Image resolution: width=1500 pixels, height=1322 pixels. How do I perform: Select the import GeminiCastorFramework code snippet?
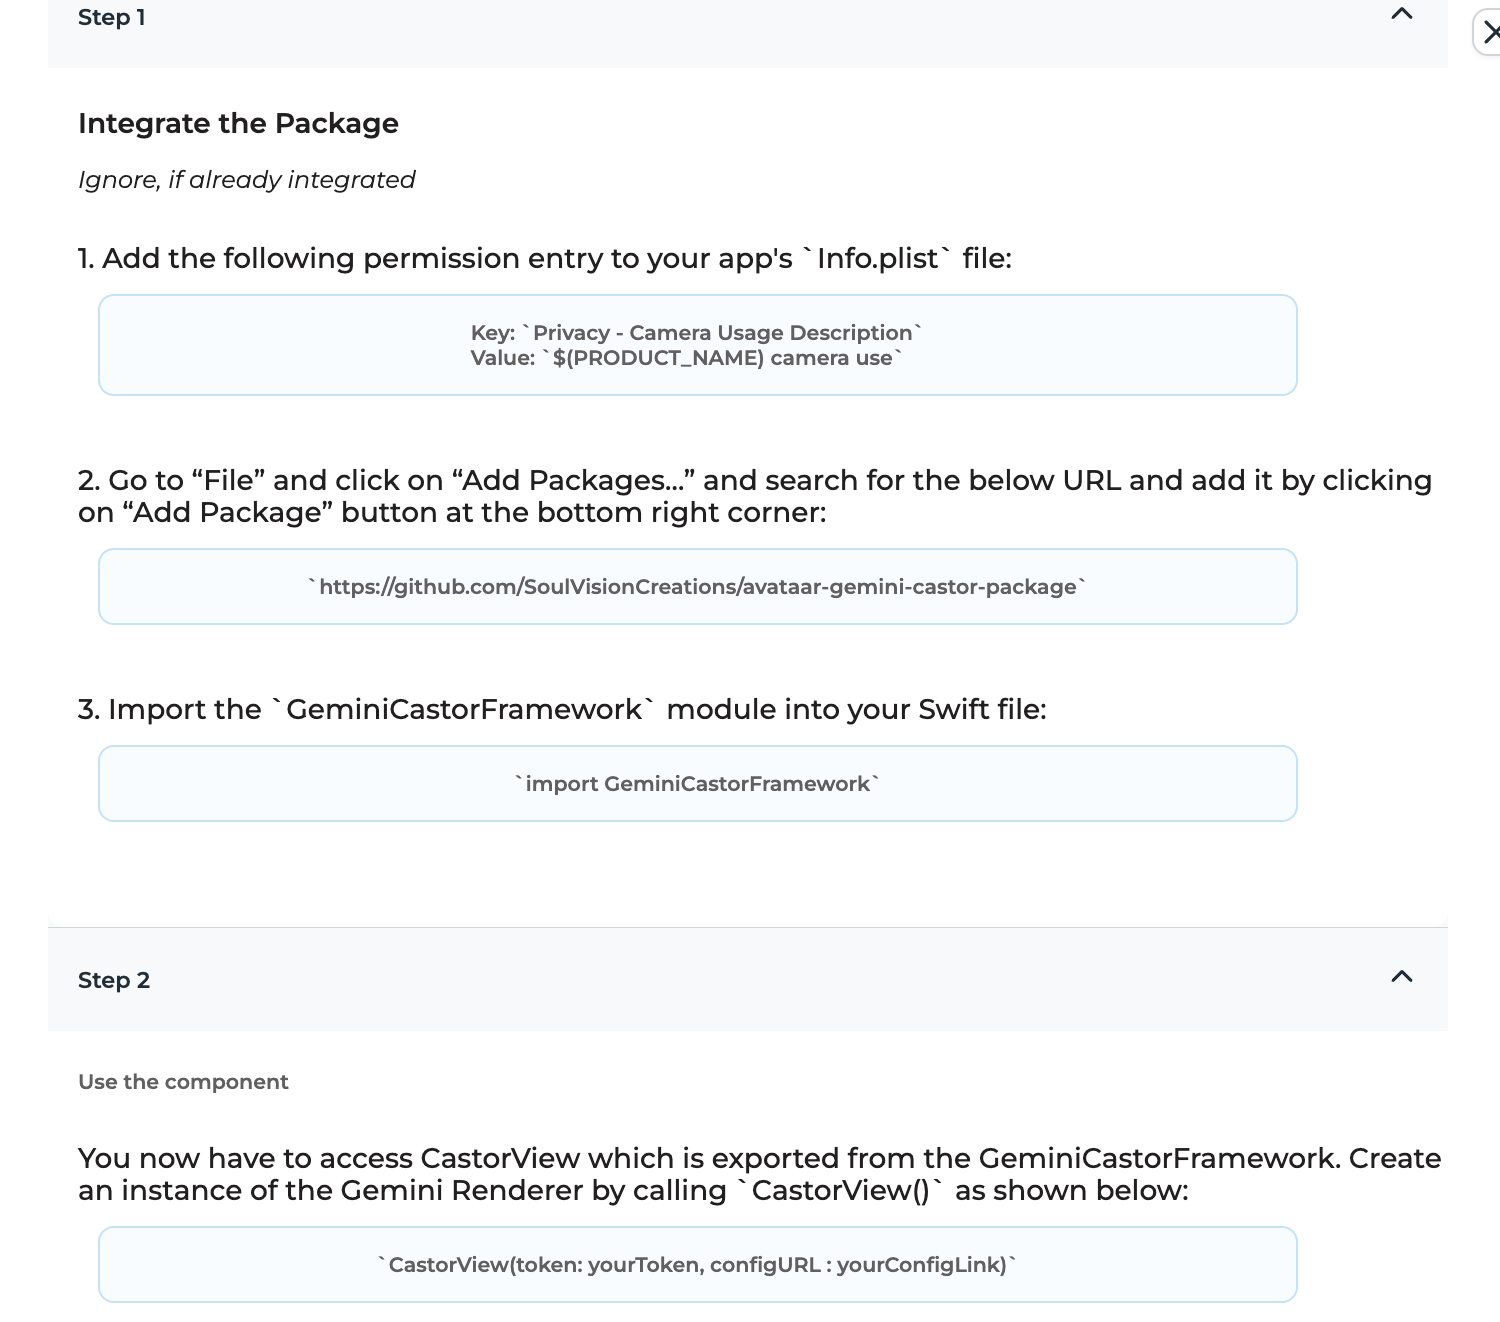click(697, 784)
